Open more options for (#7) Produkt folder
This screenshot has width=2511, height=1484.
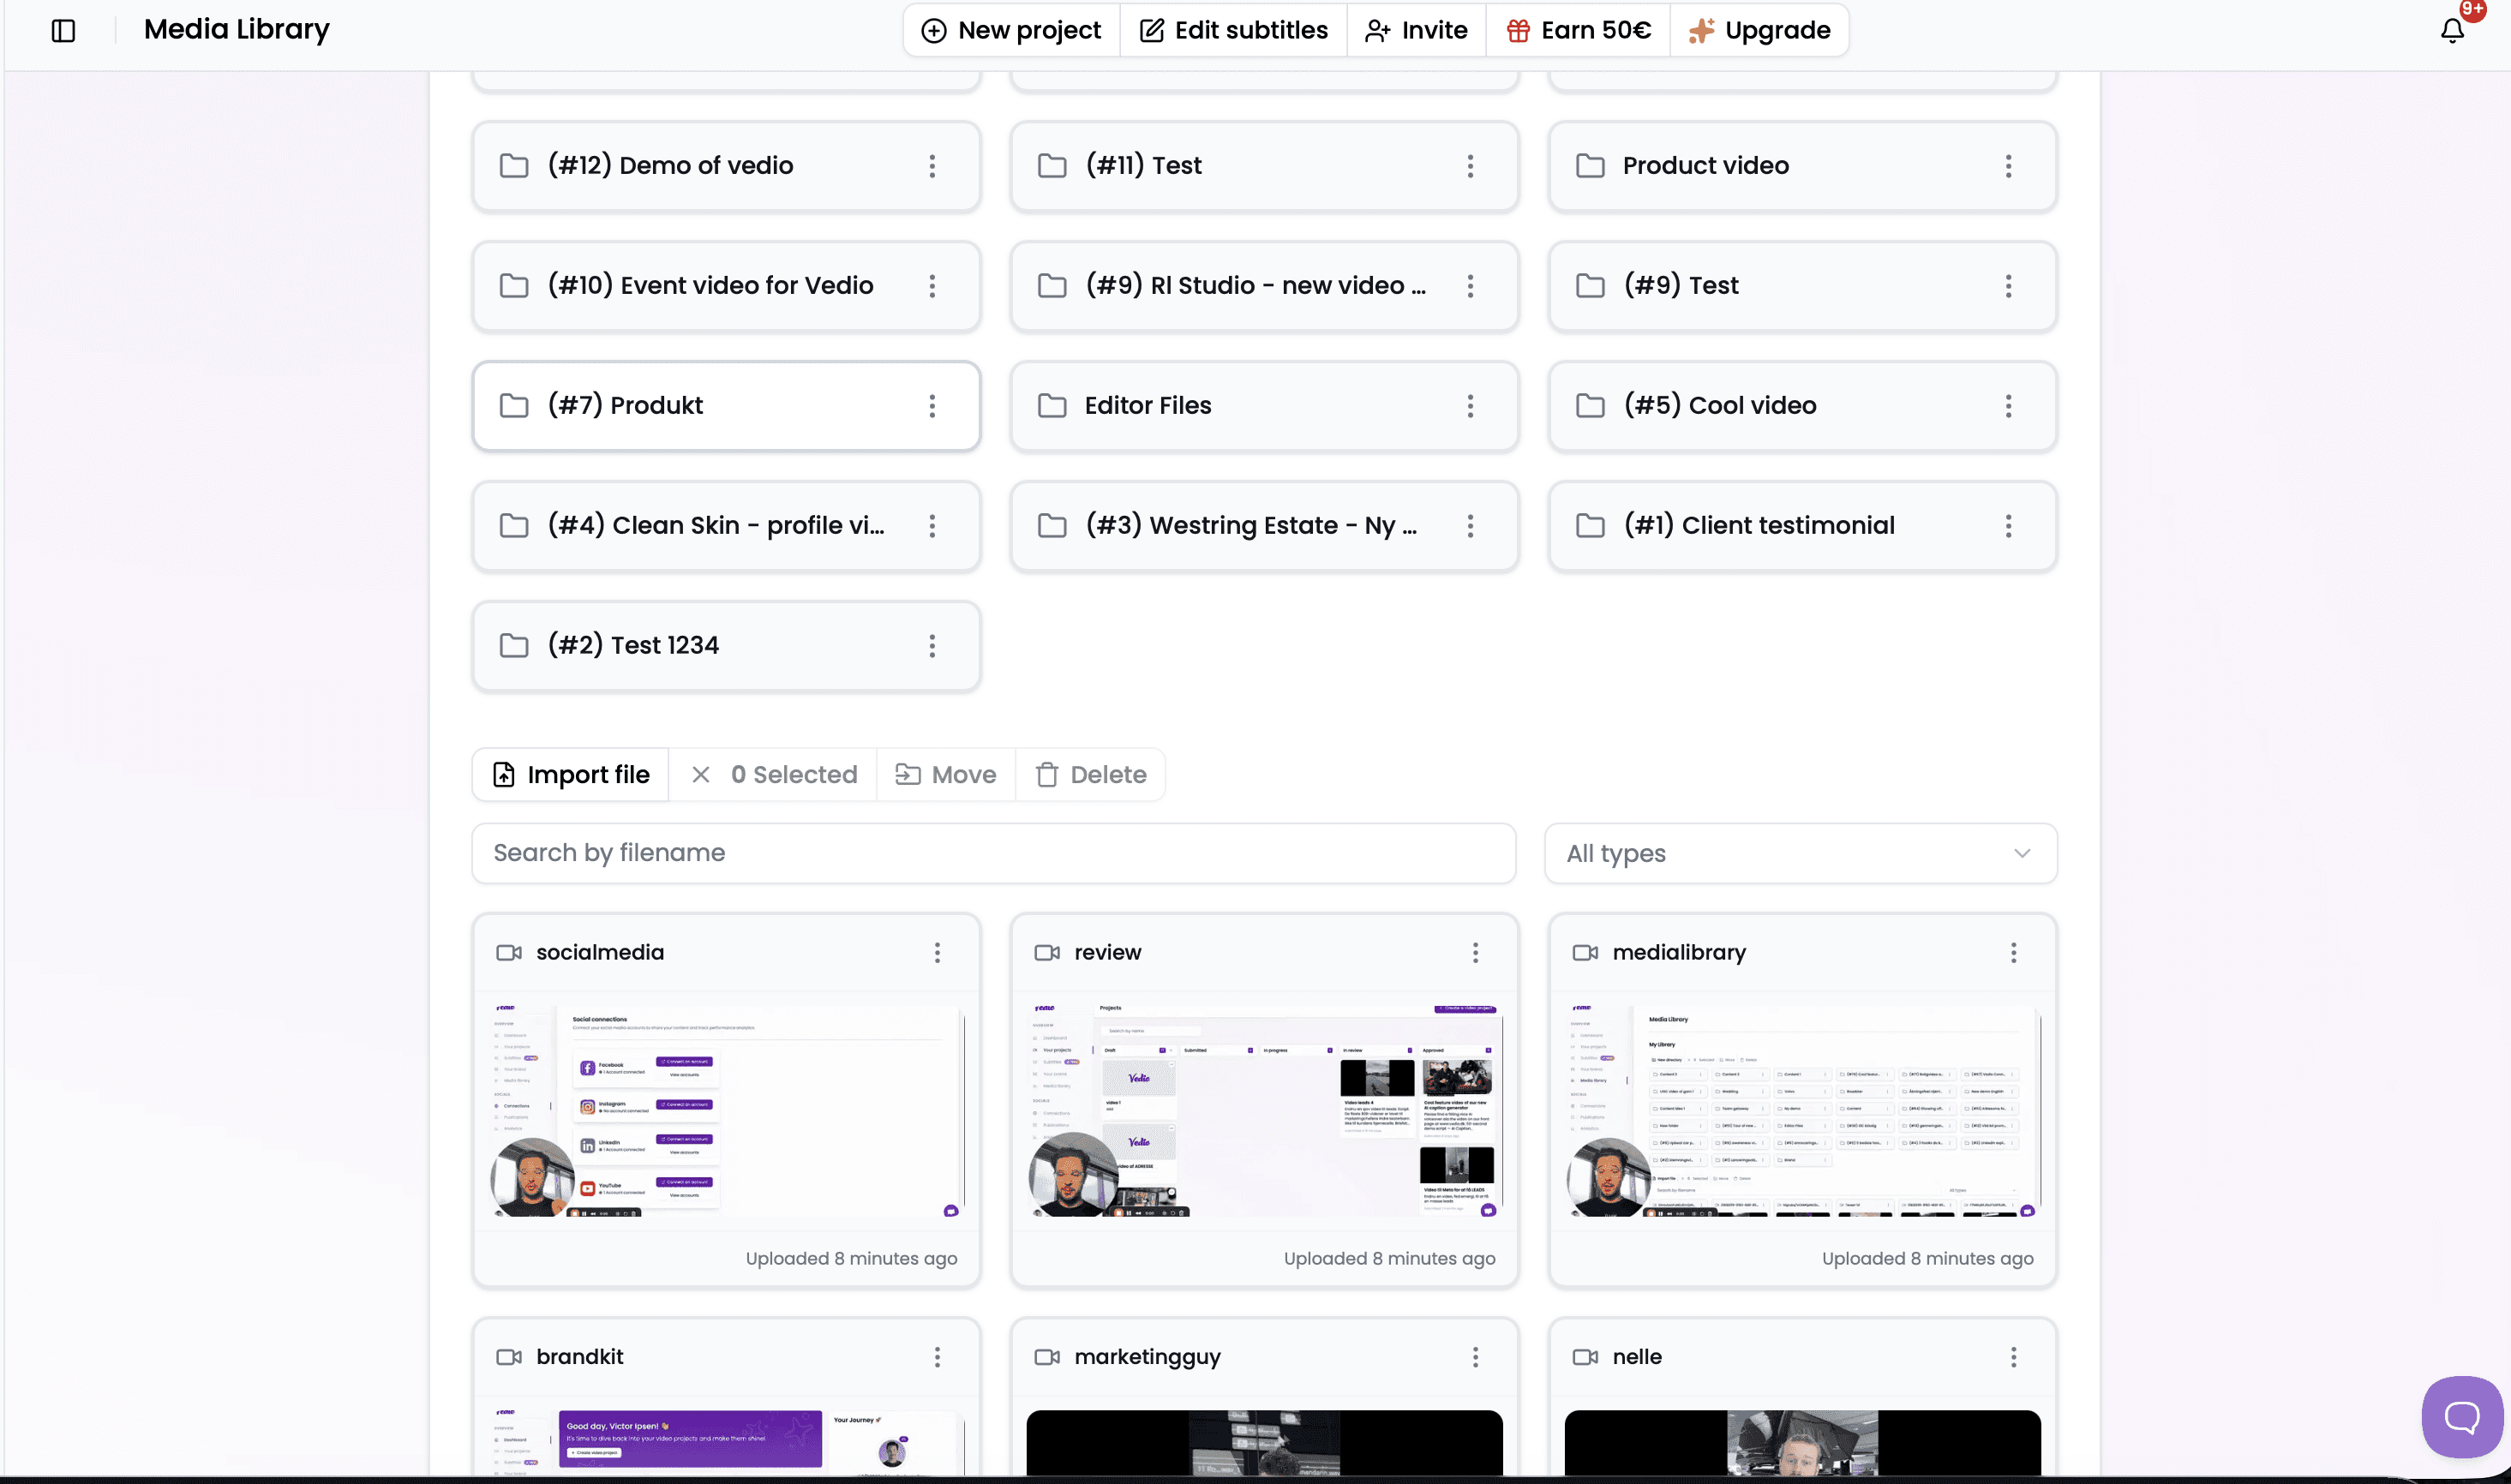tap(932, 405)
